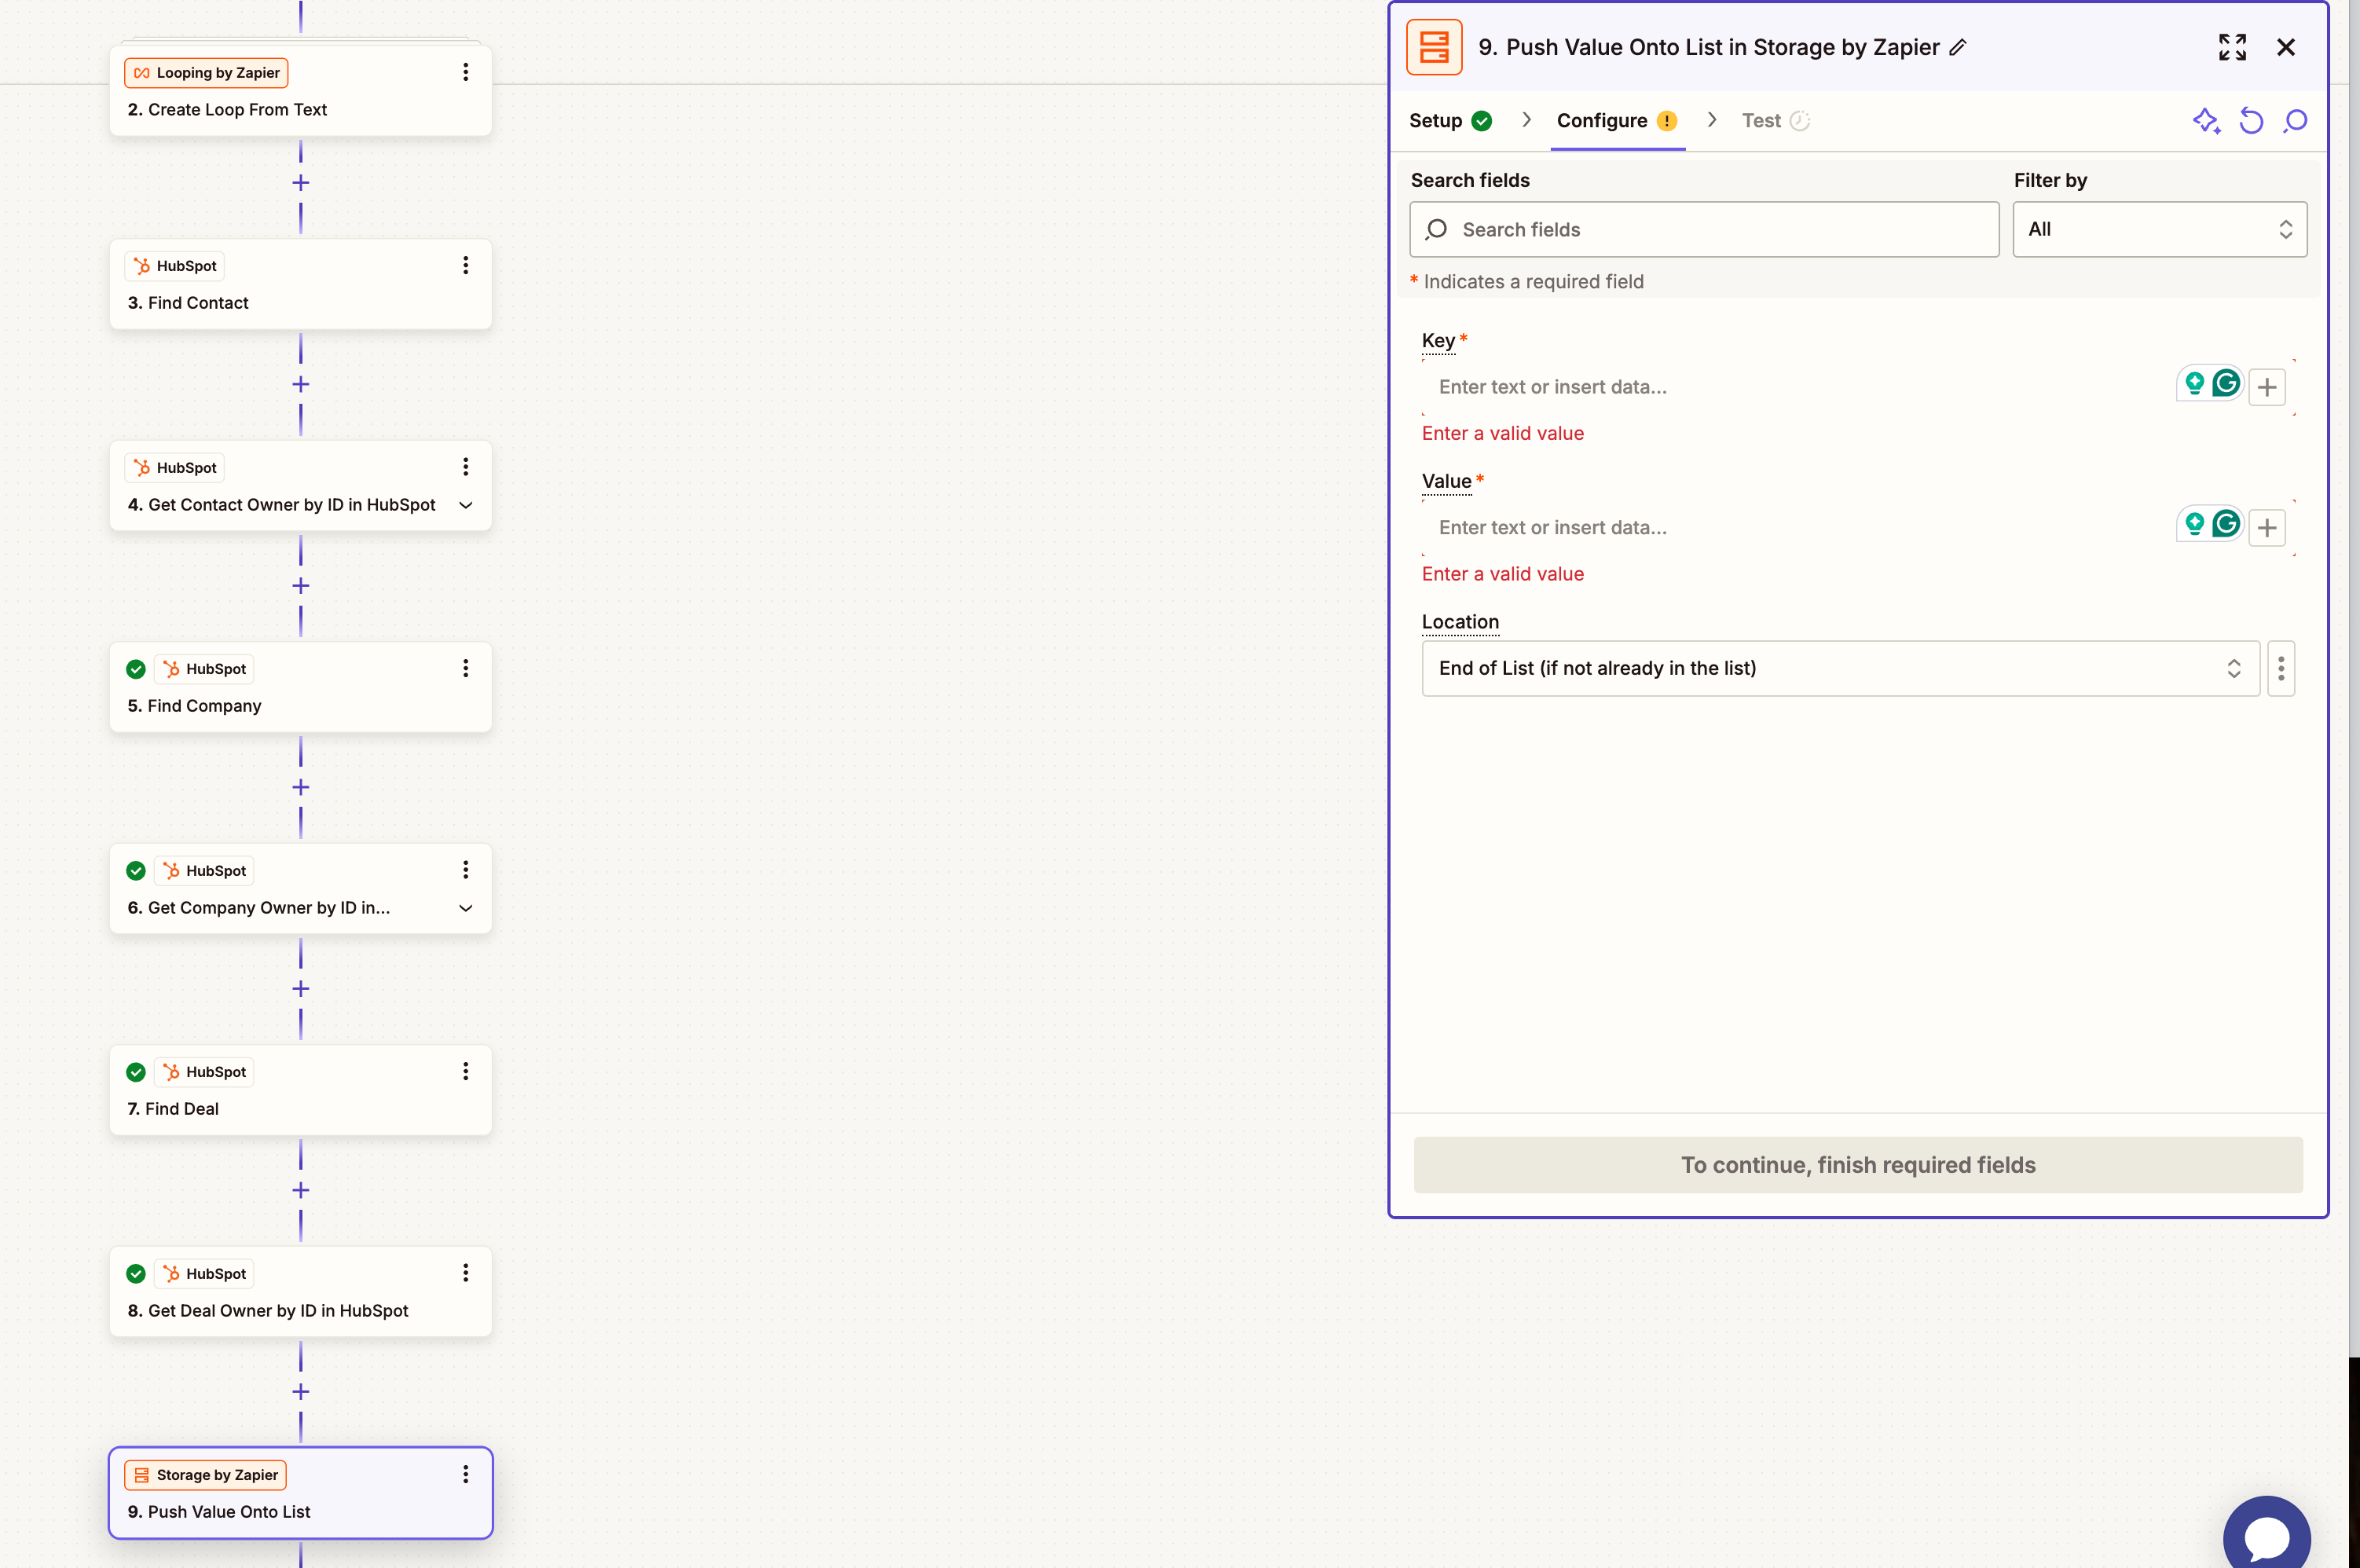Switch to the Setup tab
This screenshot has height=1568, width=2360.
click(x=1450, y=121)
